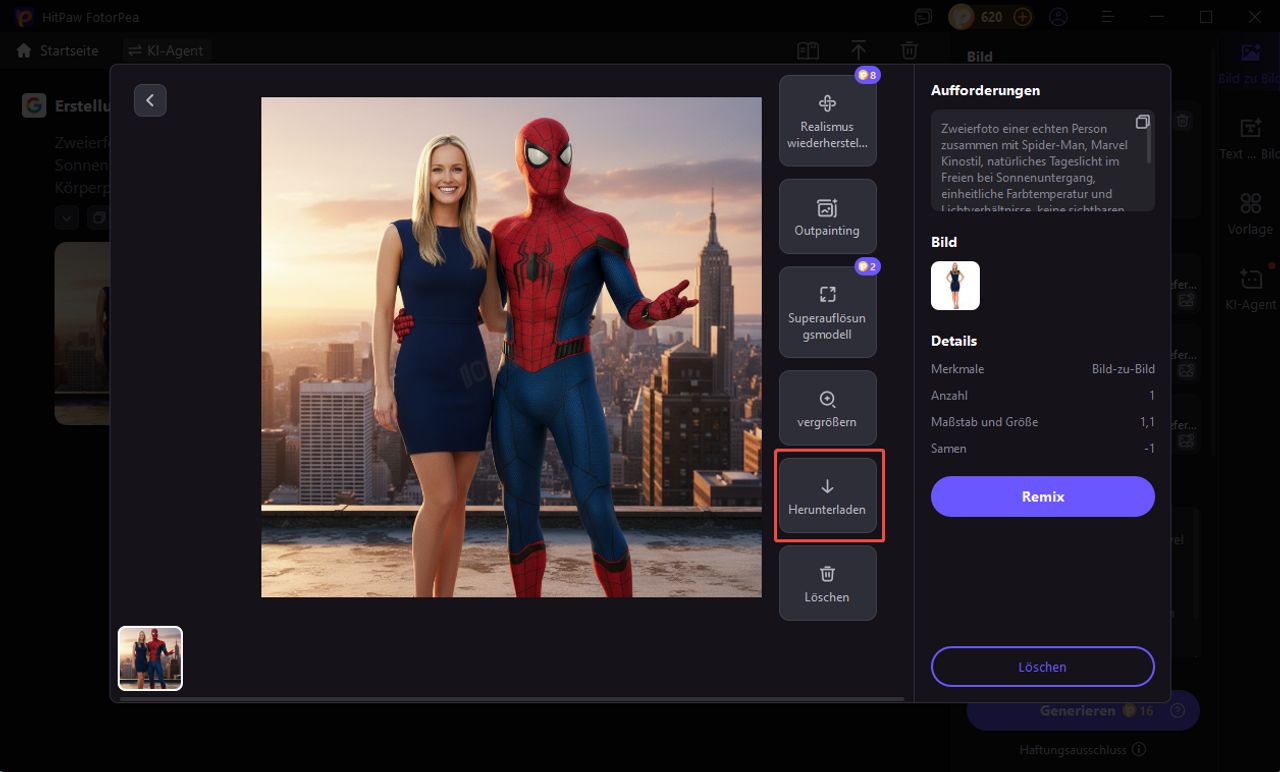Select the generated image thumbnail in the filmstrip

coord(150,658)
